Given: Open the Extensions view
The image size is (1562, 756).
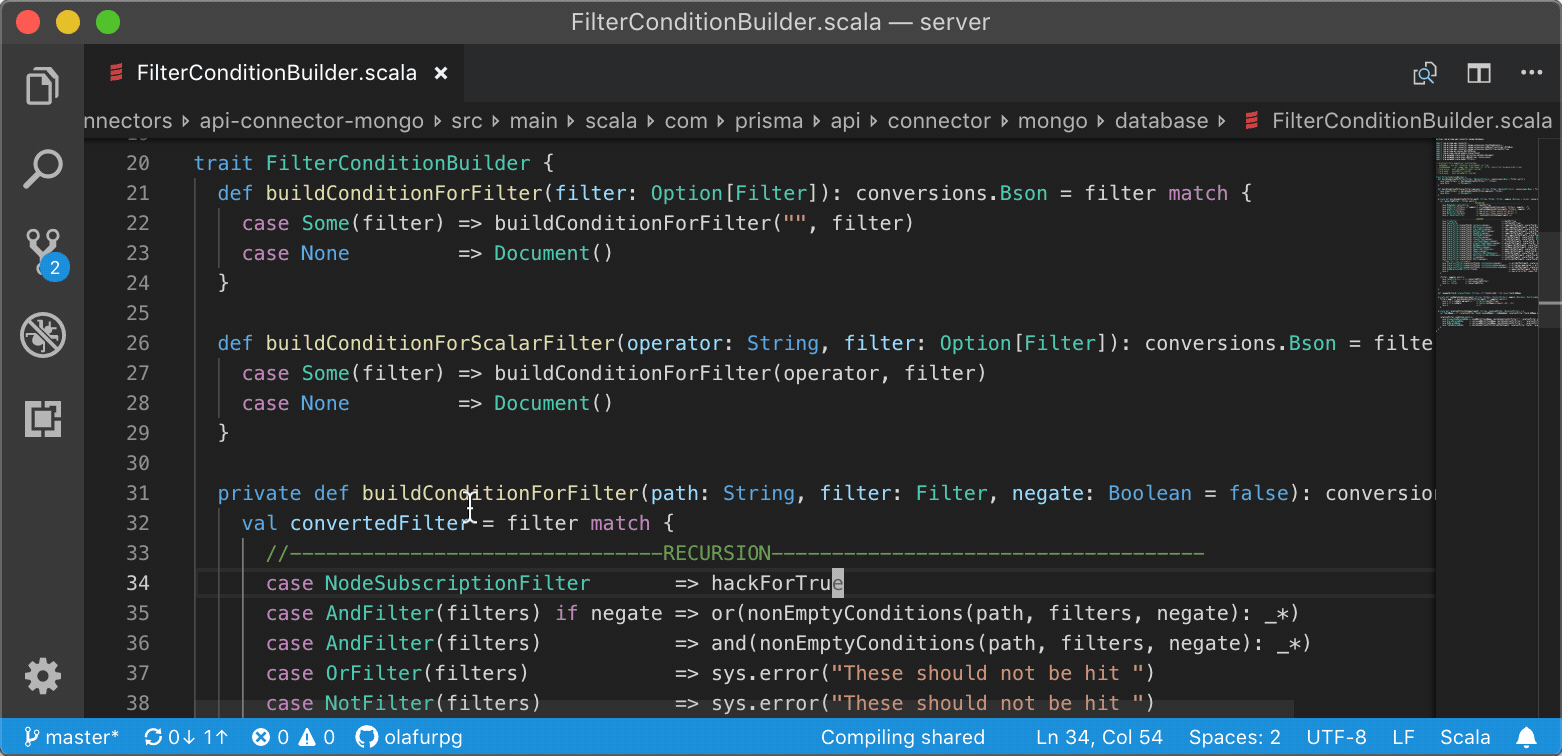Looking at the screenshot, I should (42, 419).
